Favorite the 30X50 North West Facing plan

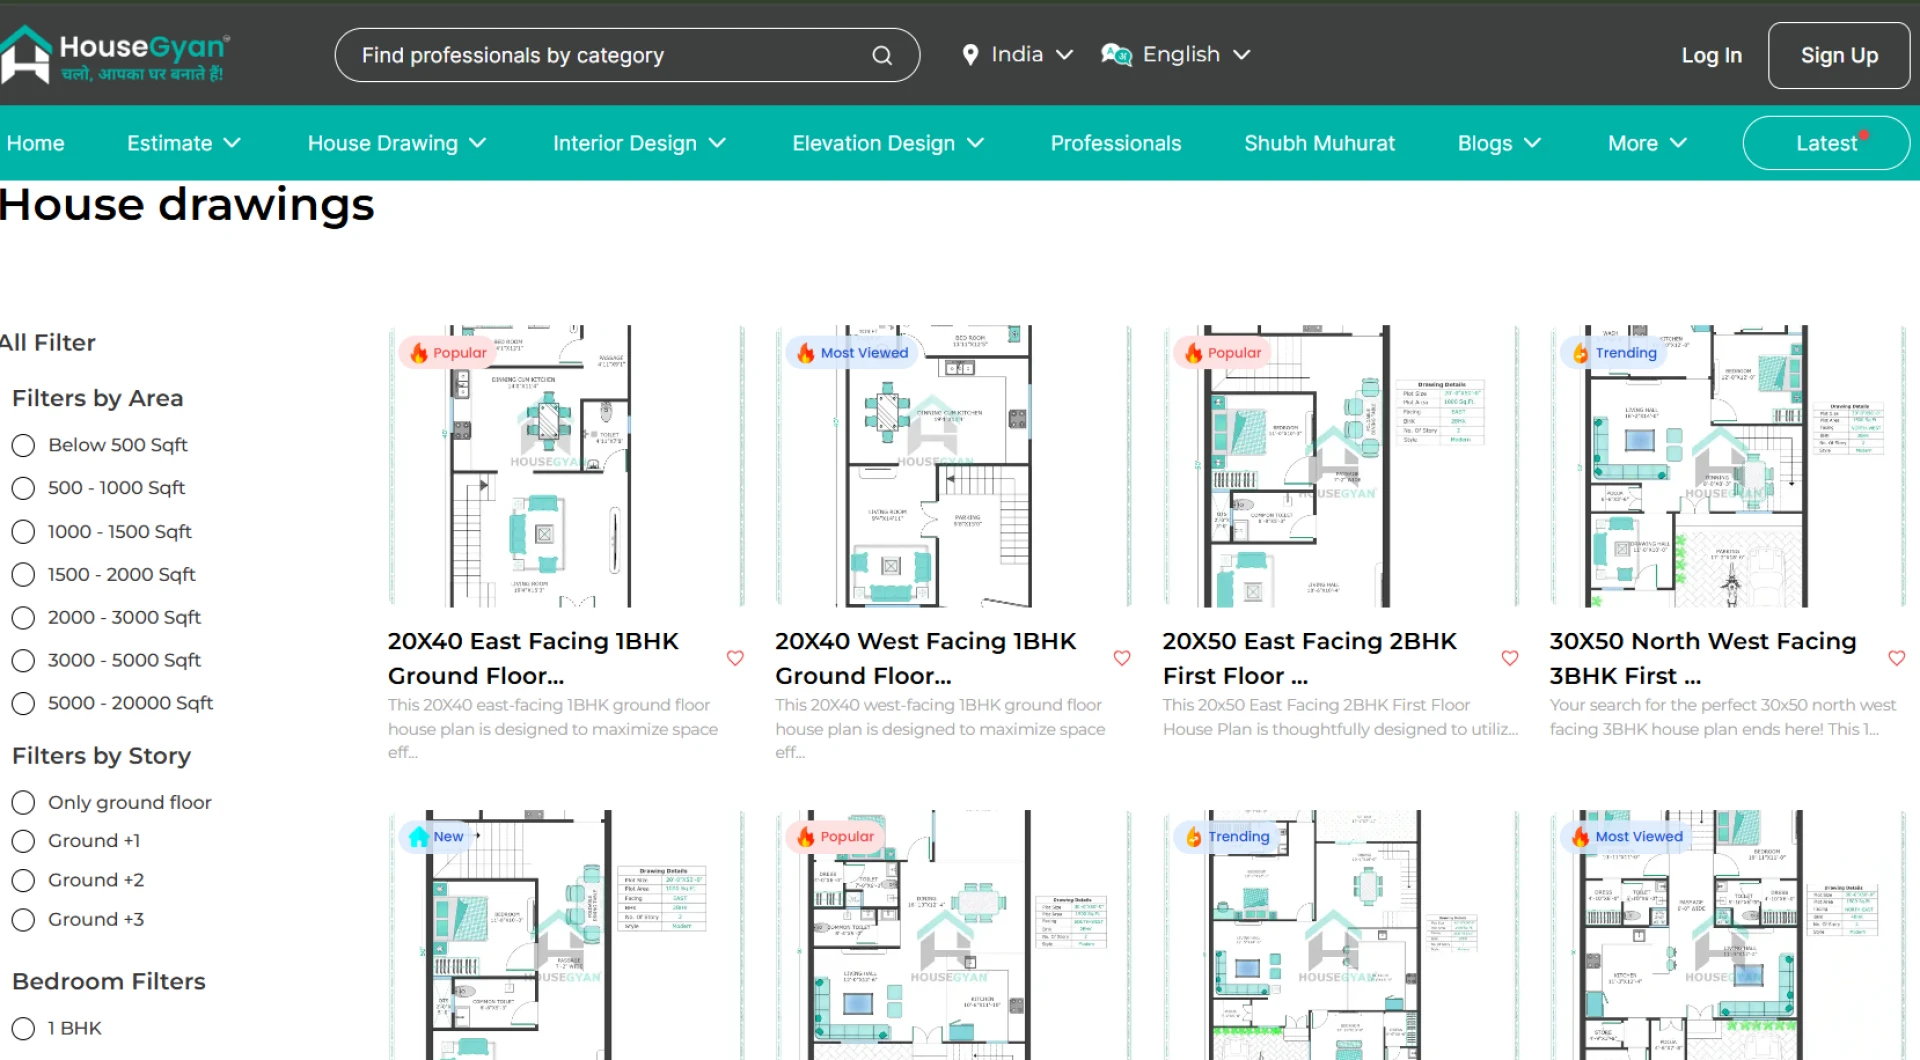point(1896,658)
